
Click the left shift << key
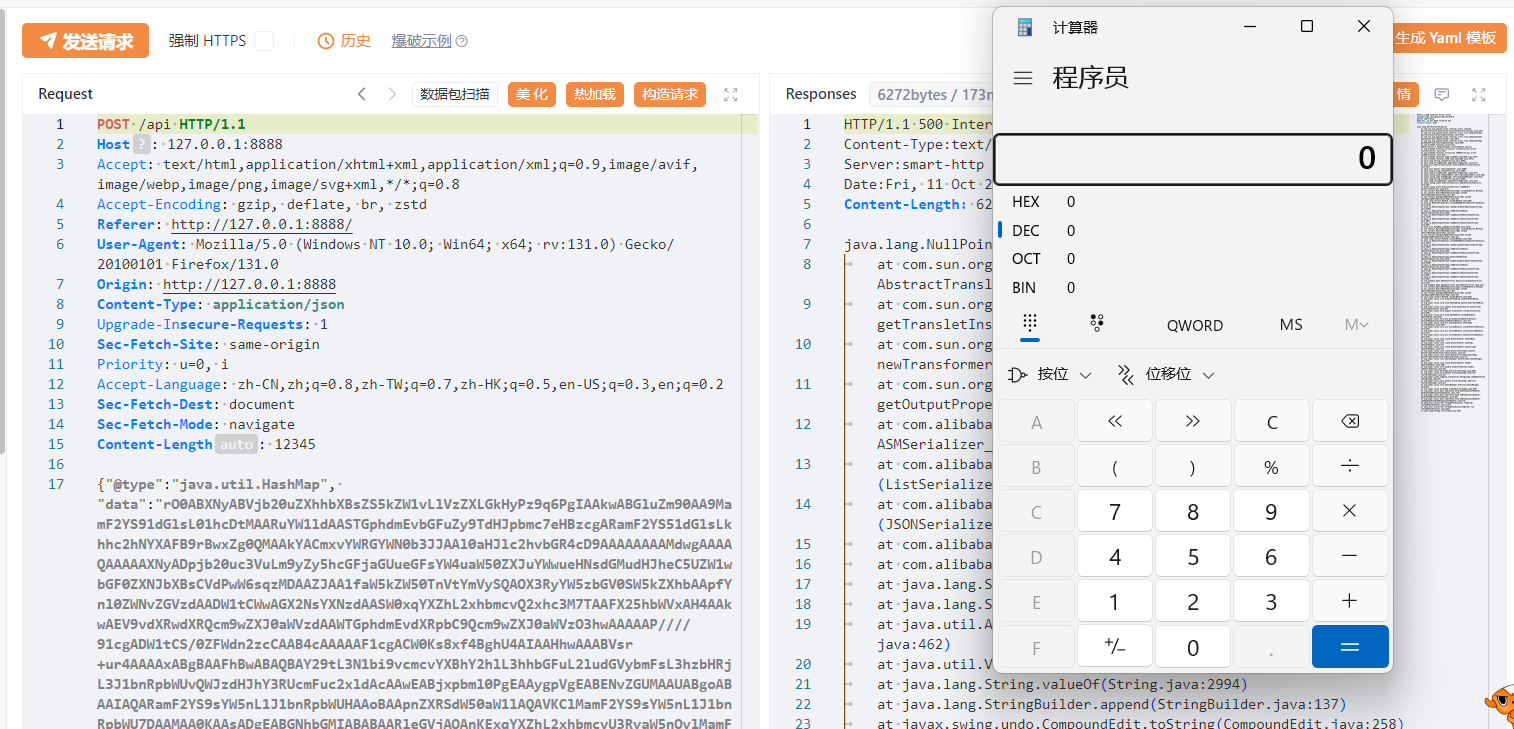pos(1115,422)
